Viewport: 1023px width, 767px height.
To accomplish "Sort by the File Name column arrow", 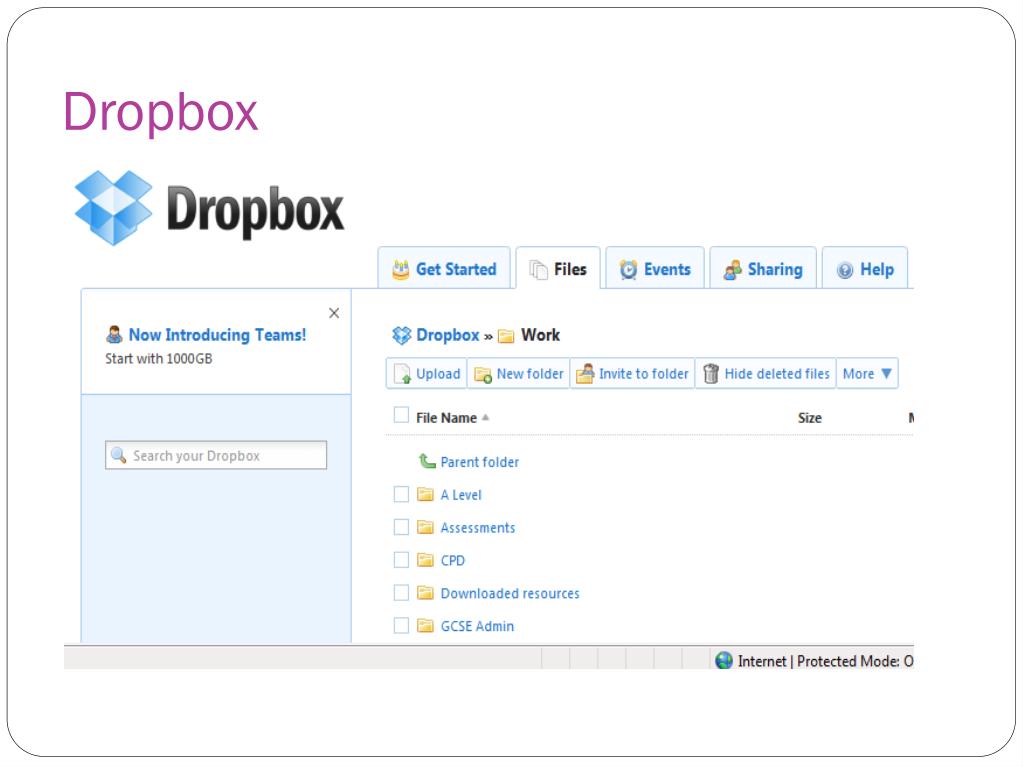I will 485,417.
